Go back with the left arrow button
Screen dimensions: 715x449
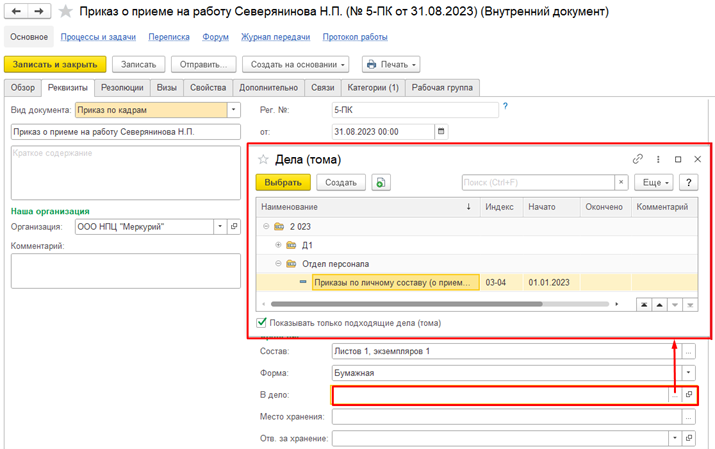[x=16, y=11]
